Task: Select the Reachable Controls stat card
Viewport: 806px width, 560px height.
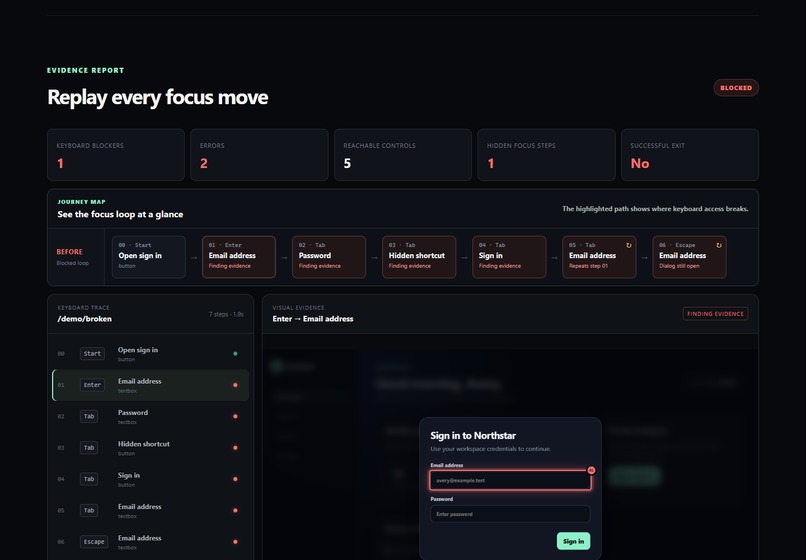Action: (402, 155)
